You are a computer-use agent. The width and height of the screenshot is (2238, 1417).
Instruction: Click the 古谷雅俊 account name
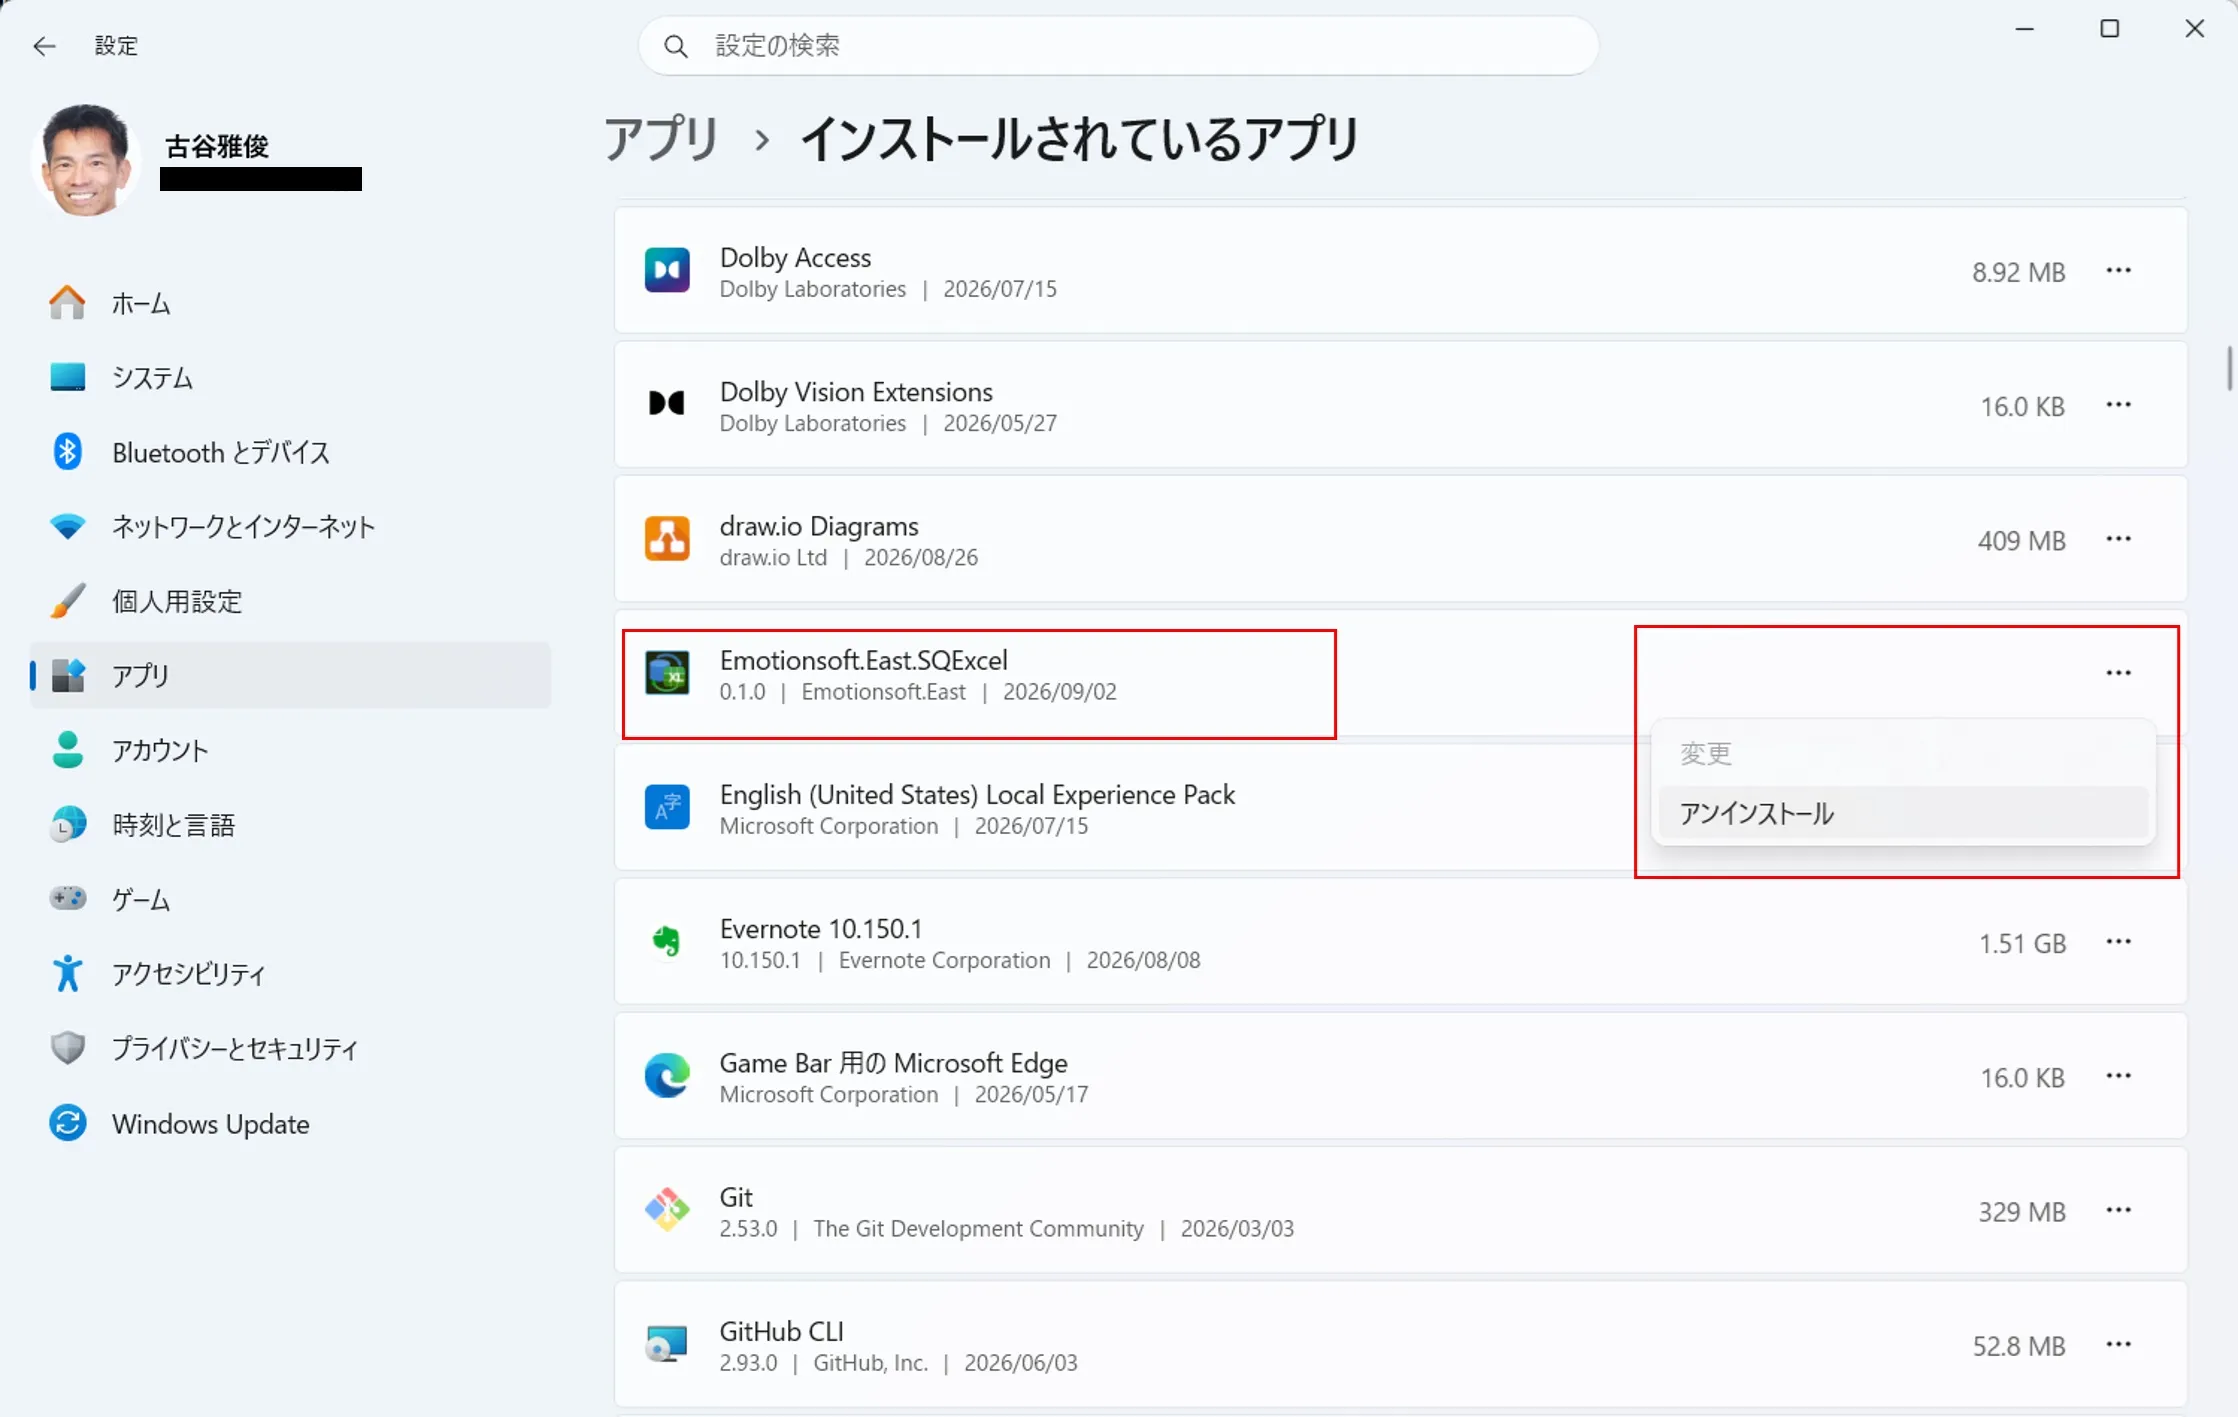[x=217, y=146]
